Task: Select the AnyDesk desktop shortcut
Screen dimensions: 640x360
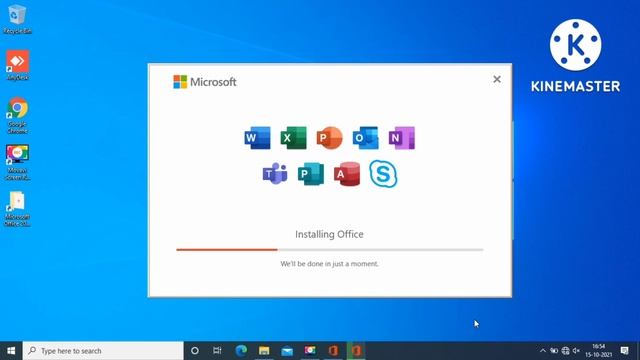Action: pyautogui.click(x=17, y=65)
